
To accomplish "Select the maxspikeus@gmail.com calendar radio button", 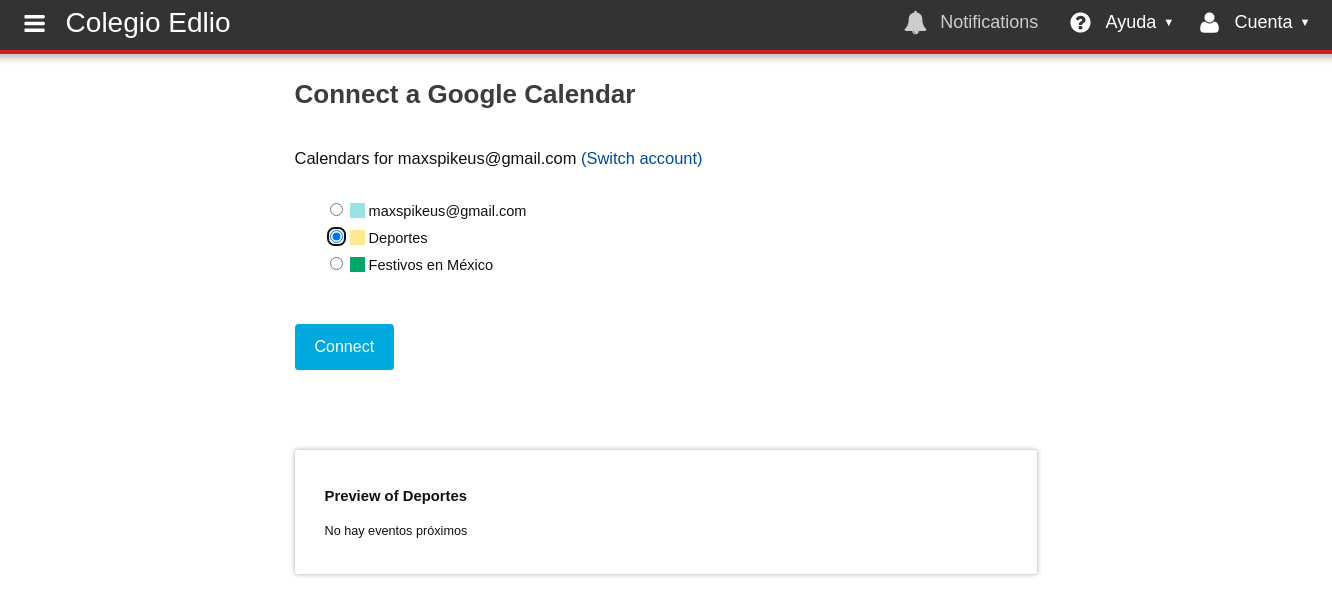I will tap(336, 210).
